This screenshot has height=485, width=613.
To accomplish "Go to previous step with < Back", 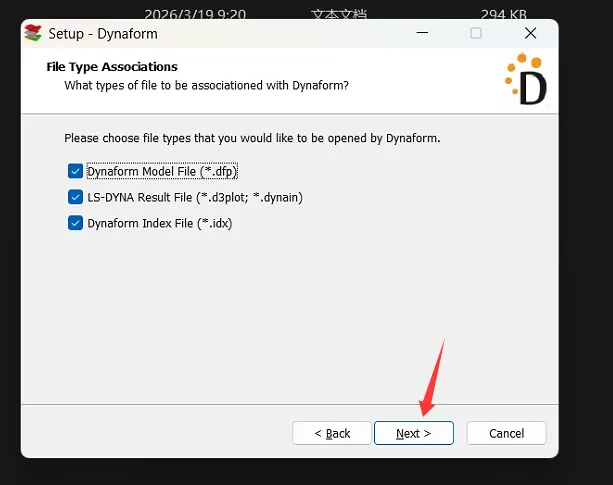I will (x=332, y=433).
